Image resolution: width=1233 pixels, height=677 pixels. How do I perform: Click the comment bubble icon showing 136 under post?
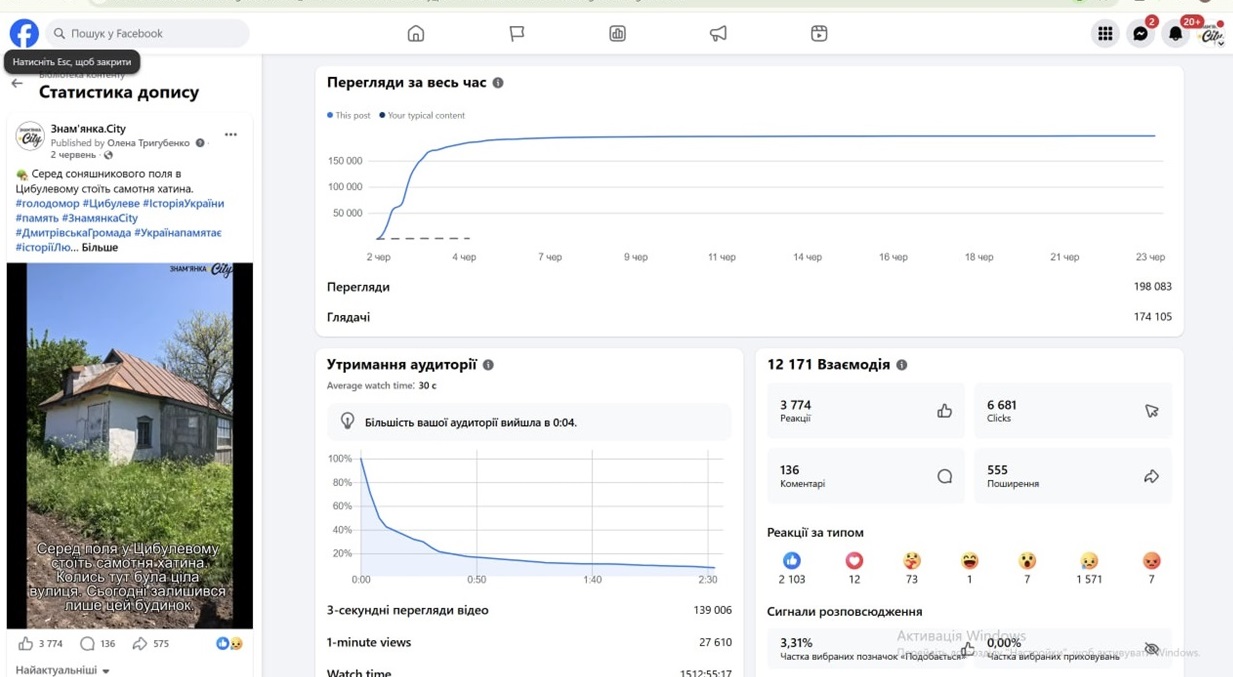pyautogui.click(x=87, y=644)
